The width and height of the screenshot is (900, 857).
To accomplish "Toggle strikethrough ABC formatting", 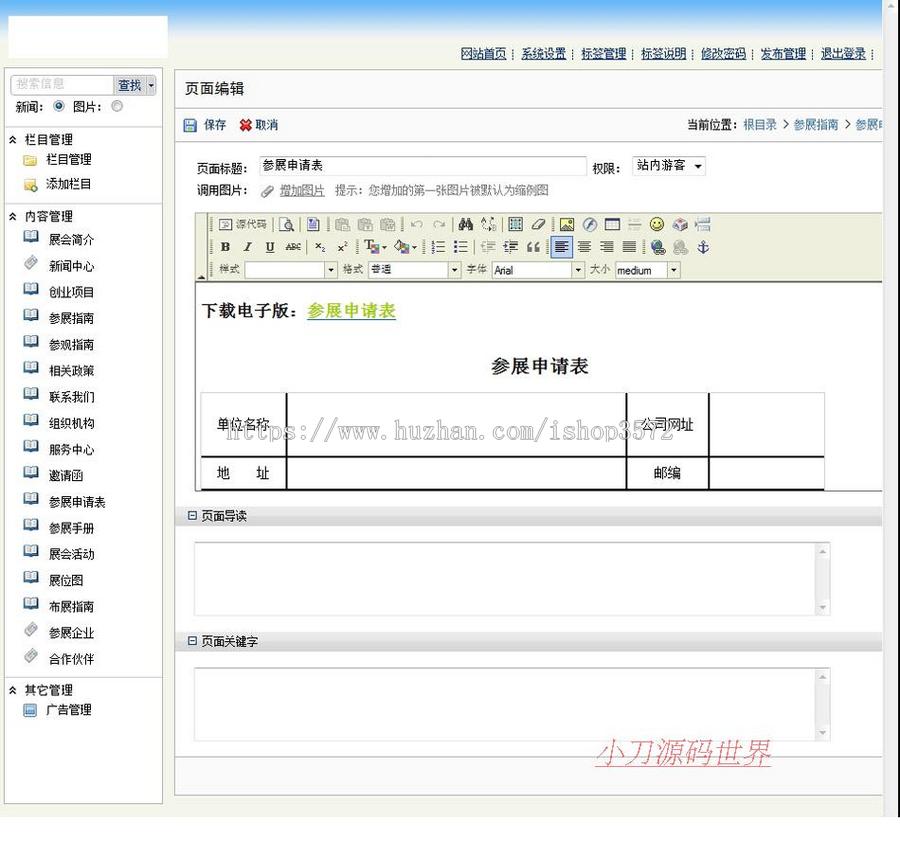I will click(293, 247).
